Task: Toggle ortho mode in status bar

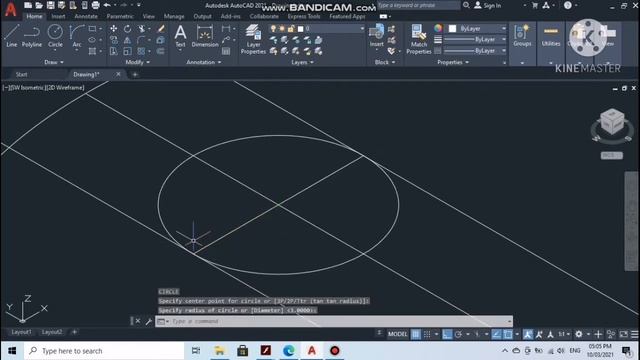Action: point(447,334)
